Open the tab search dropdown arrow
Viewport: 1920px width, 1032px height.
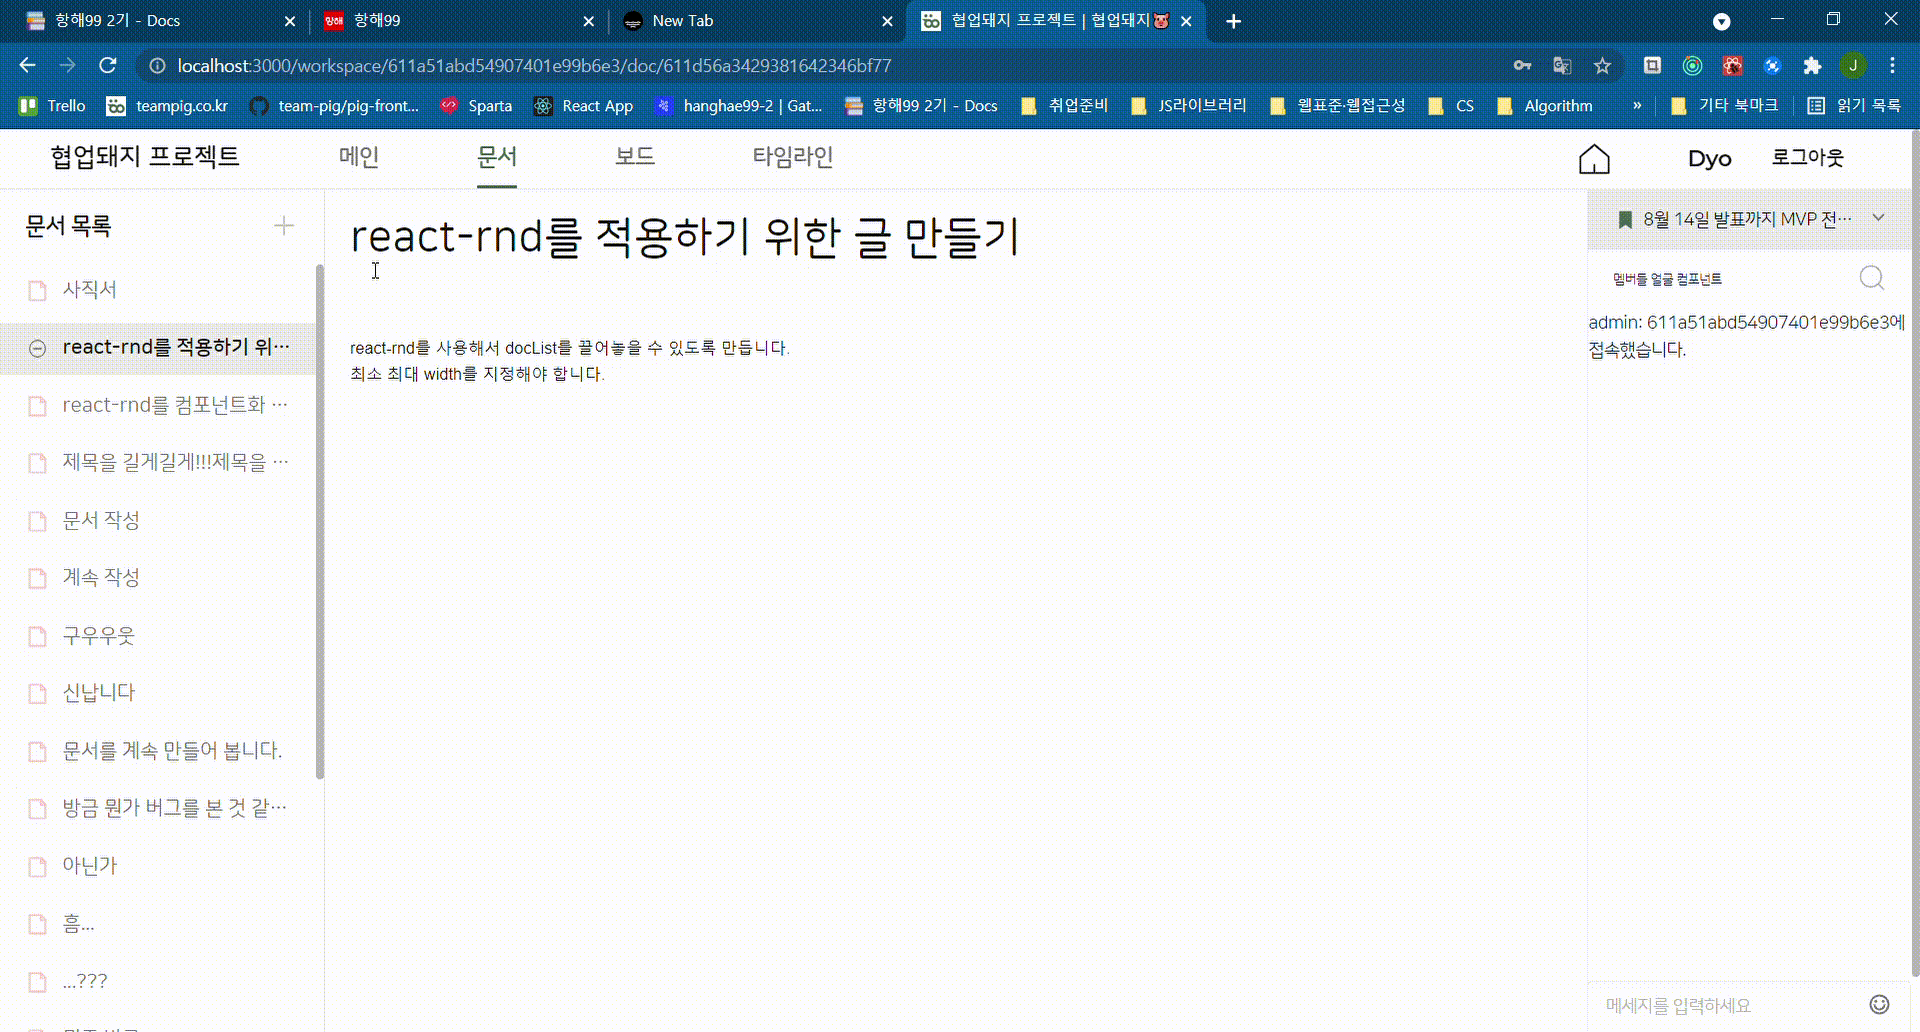[x=1722, y=21]
